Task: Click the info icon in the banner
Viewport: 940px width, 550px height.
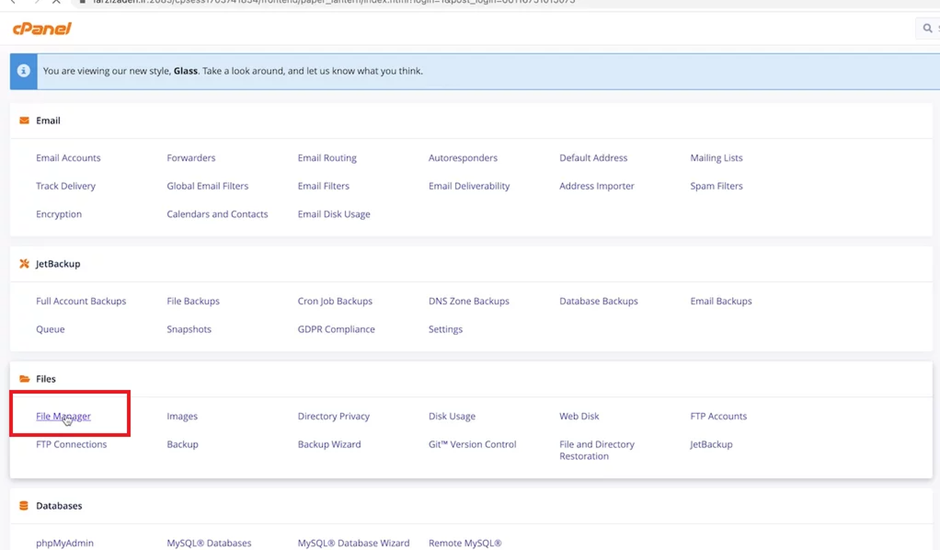Action: [23, 71]
